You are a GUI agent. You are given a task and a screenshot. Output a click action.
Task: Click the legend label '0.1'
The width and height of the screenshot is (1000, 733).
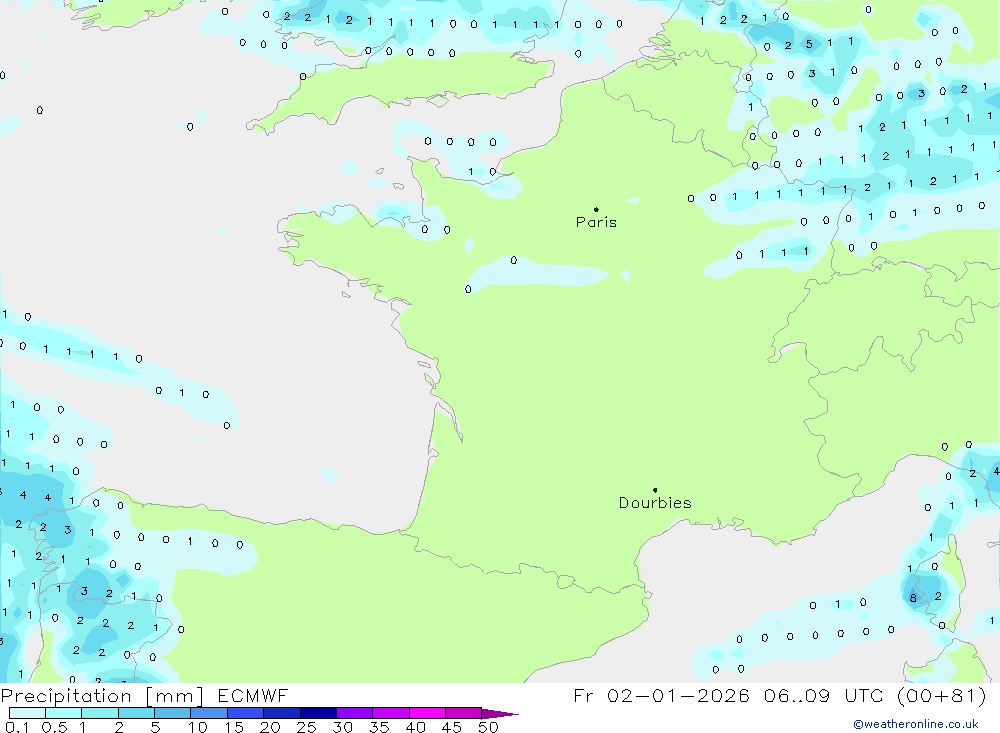pyautogui.click(x=17, y=727)
